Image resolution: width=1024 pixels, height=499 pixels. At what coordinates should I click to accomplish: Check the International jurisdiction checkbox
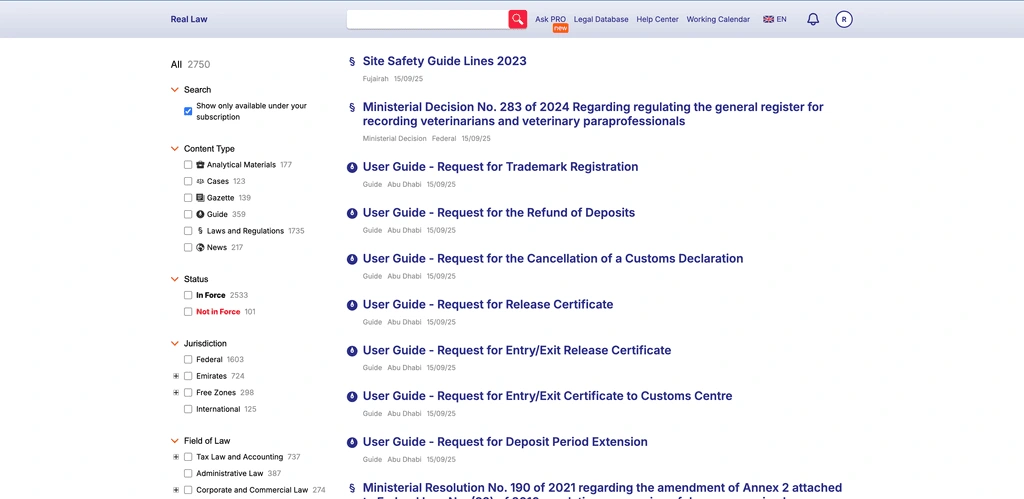[188, 409]
